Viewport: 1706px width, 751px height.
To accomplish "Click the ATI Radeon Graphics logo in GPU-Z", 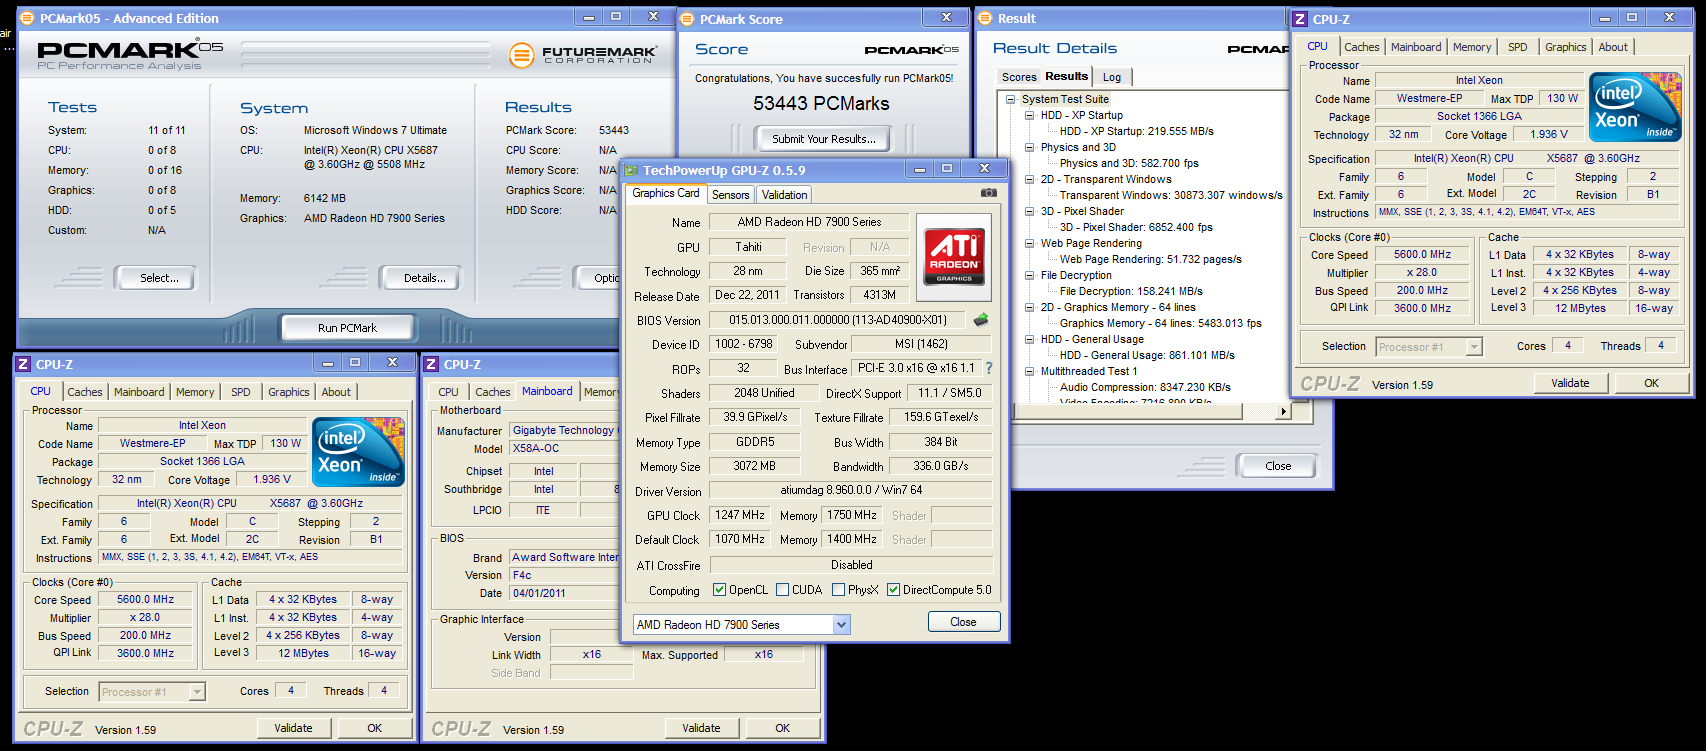I will (x=954, y=257).
